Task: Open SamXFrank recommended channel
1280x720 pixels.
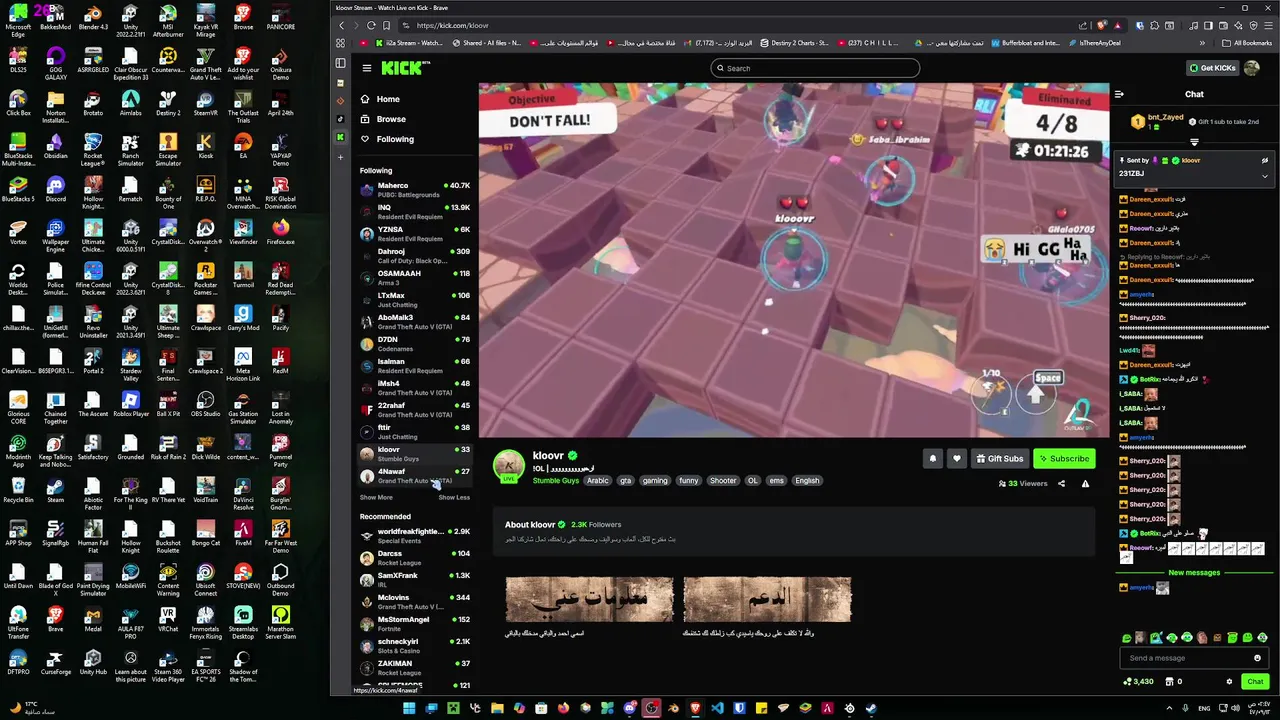Action: click(x=414, y=579)
